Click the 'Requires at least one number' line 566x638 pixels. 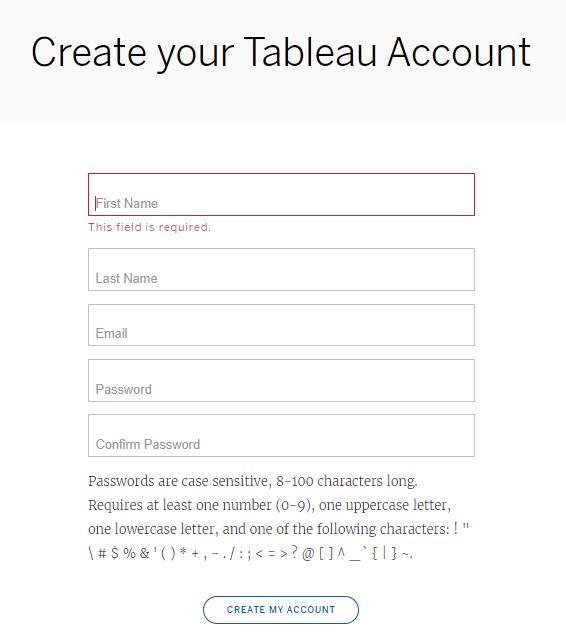click(x=269, y=505)
